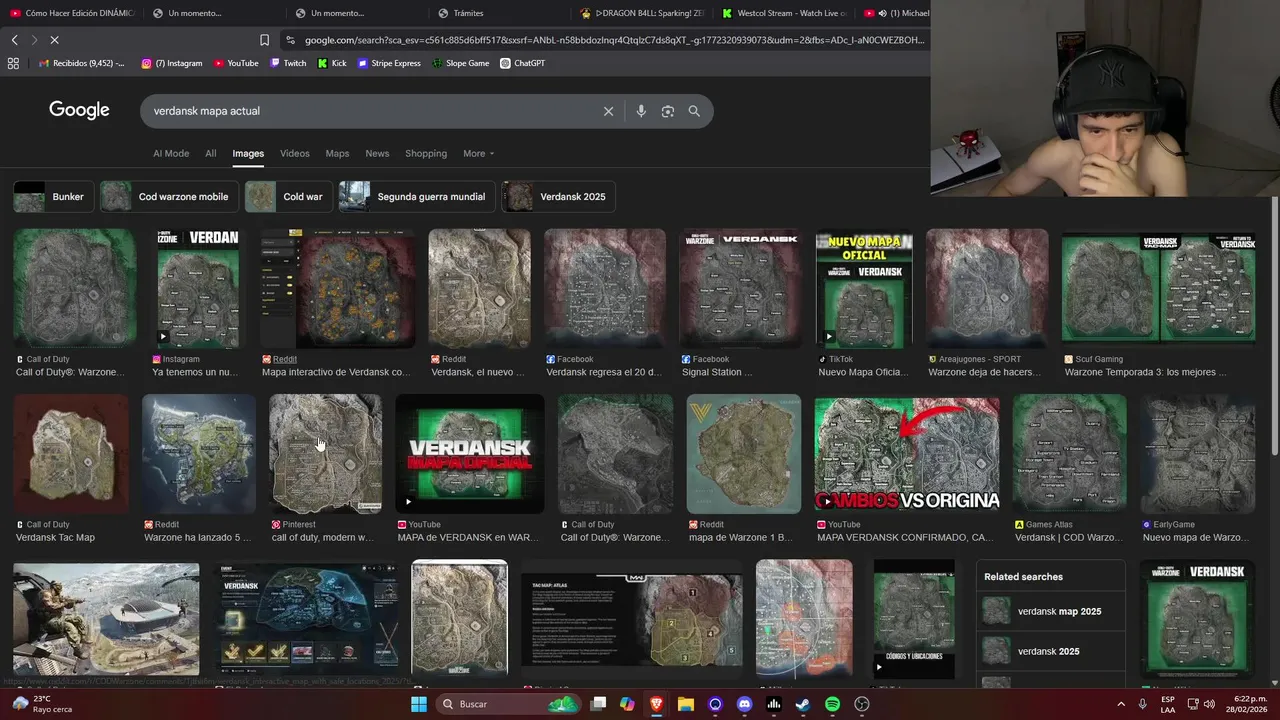This screenshot has width=1280, height=720.
Task: Open the ChatGPT bookmark
Action: tap(522, 63)
